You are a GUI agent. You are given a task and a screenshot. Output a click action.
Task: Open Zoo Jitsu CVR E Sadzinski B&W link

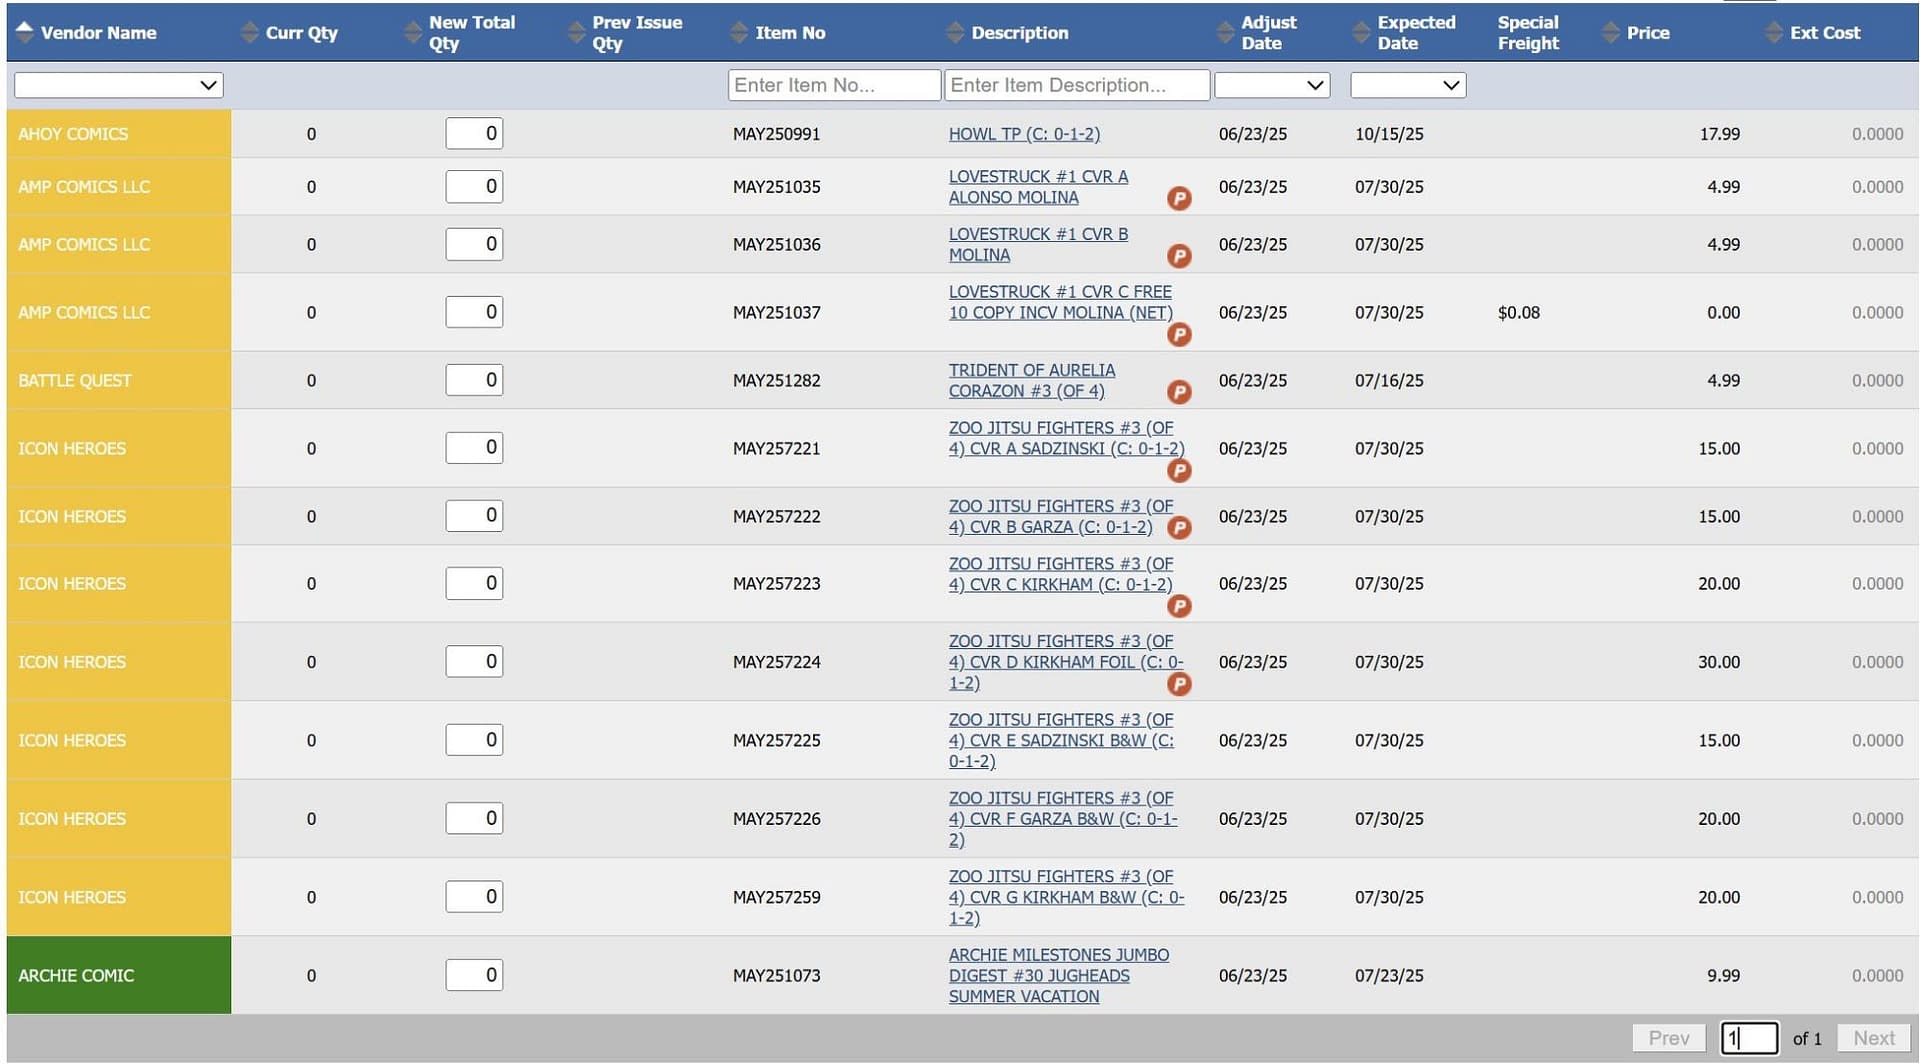tap(1061, 740)
